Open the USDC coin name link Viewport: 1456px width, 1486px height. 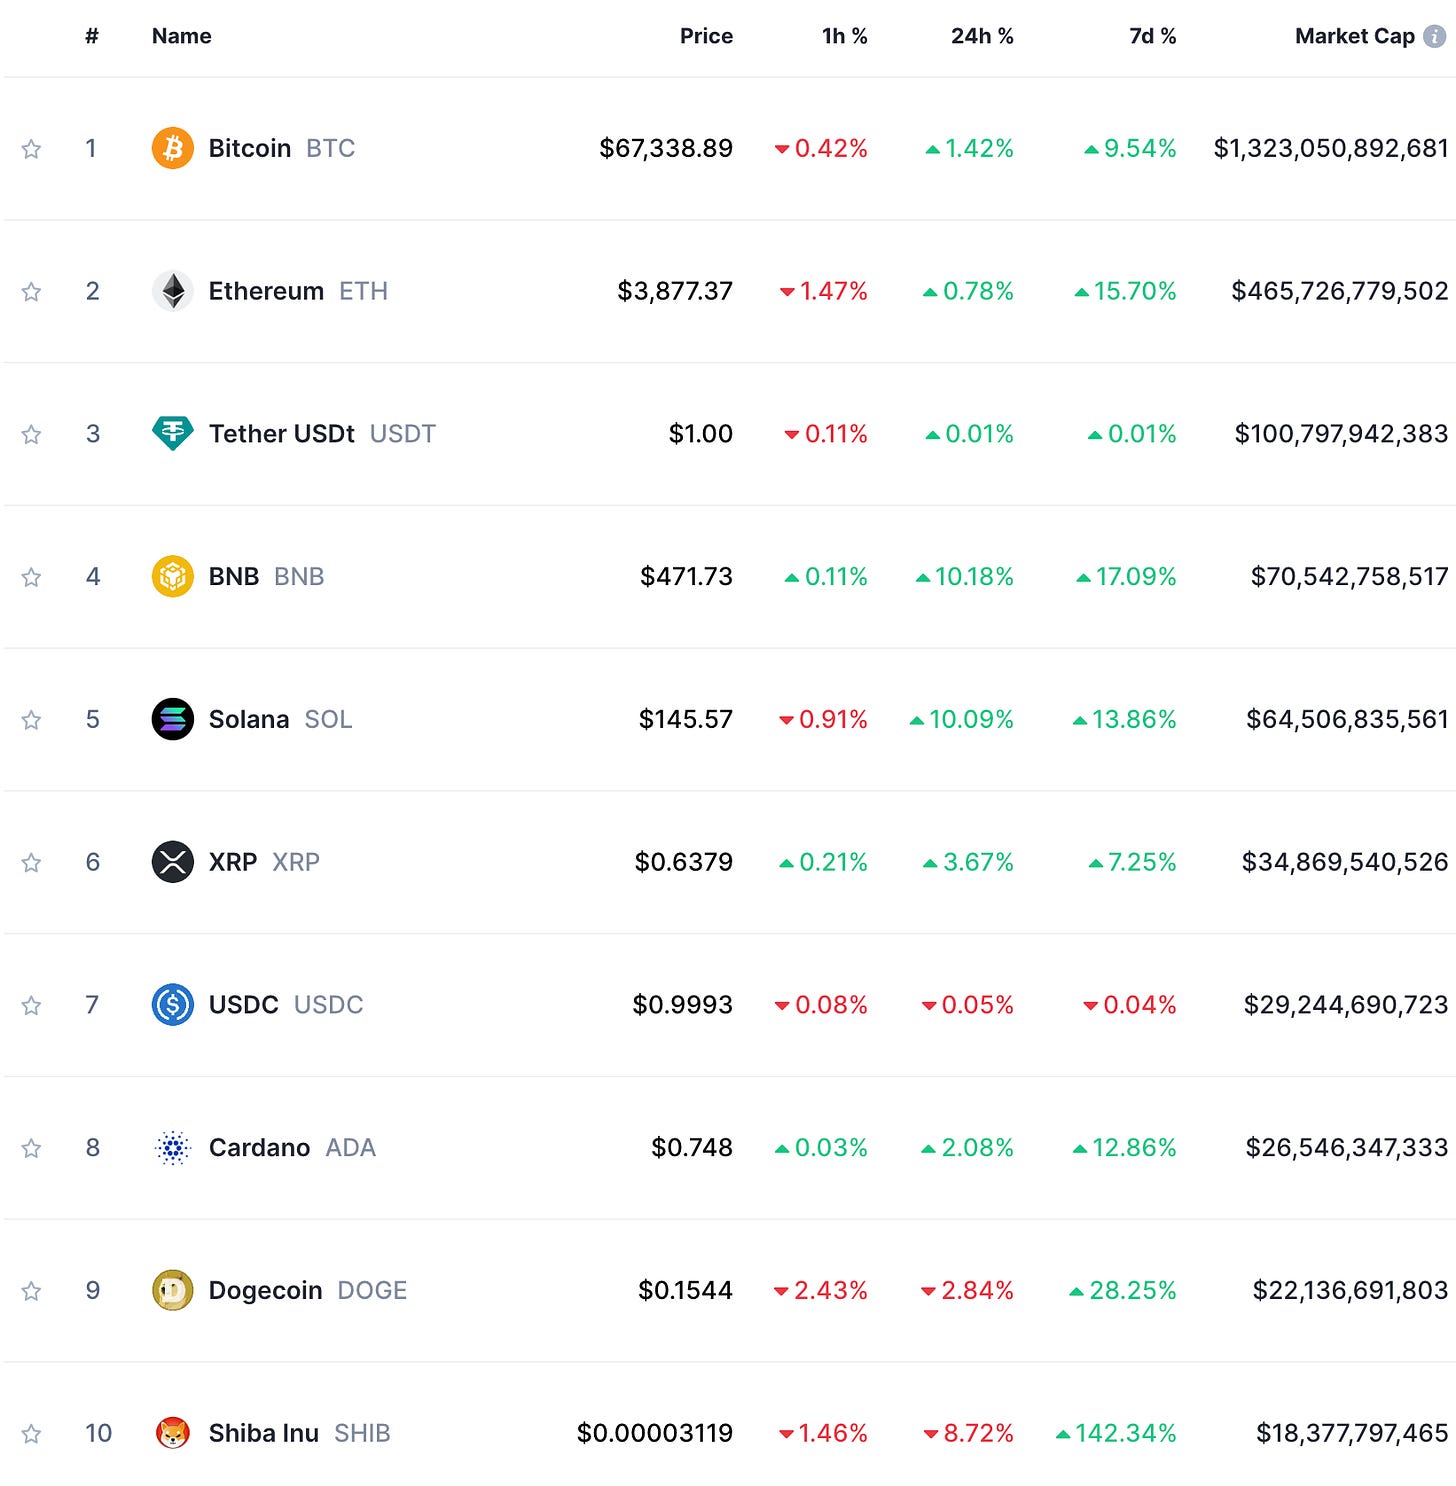coord(244,1005)
